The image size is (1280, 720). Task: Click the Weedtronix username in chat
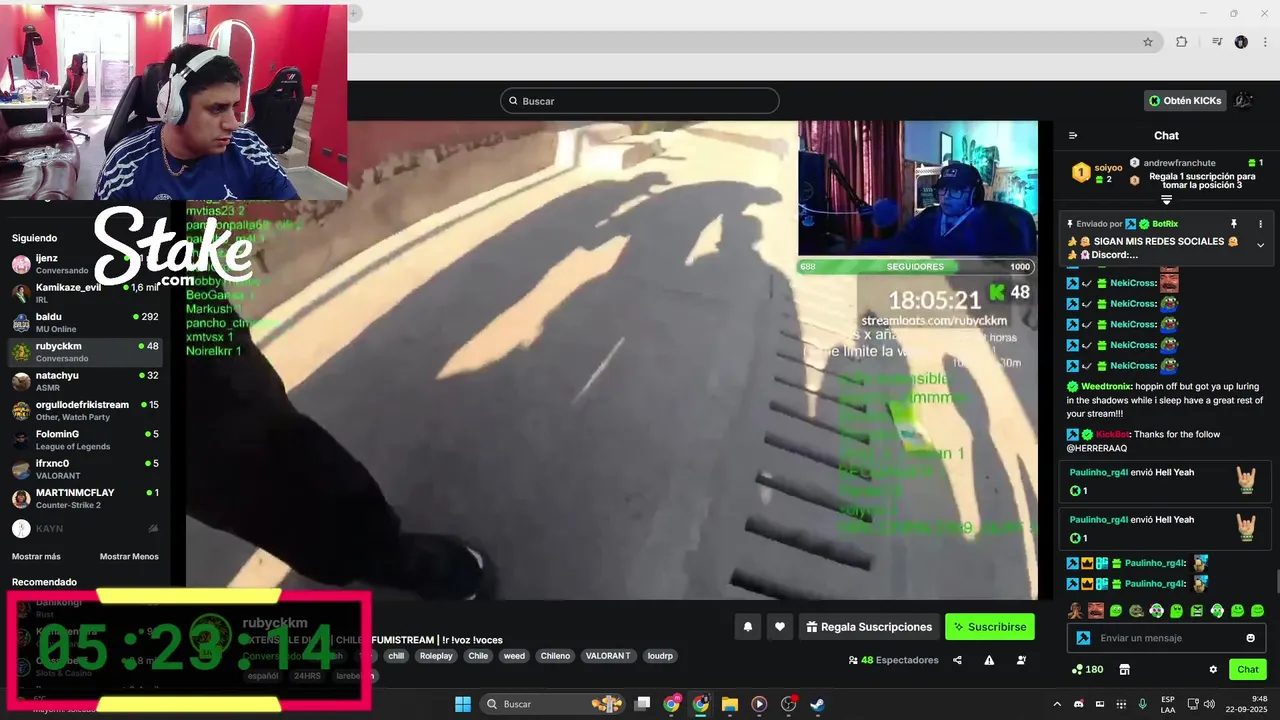[x=1106, y=386]
